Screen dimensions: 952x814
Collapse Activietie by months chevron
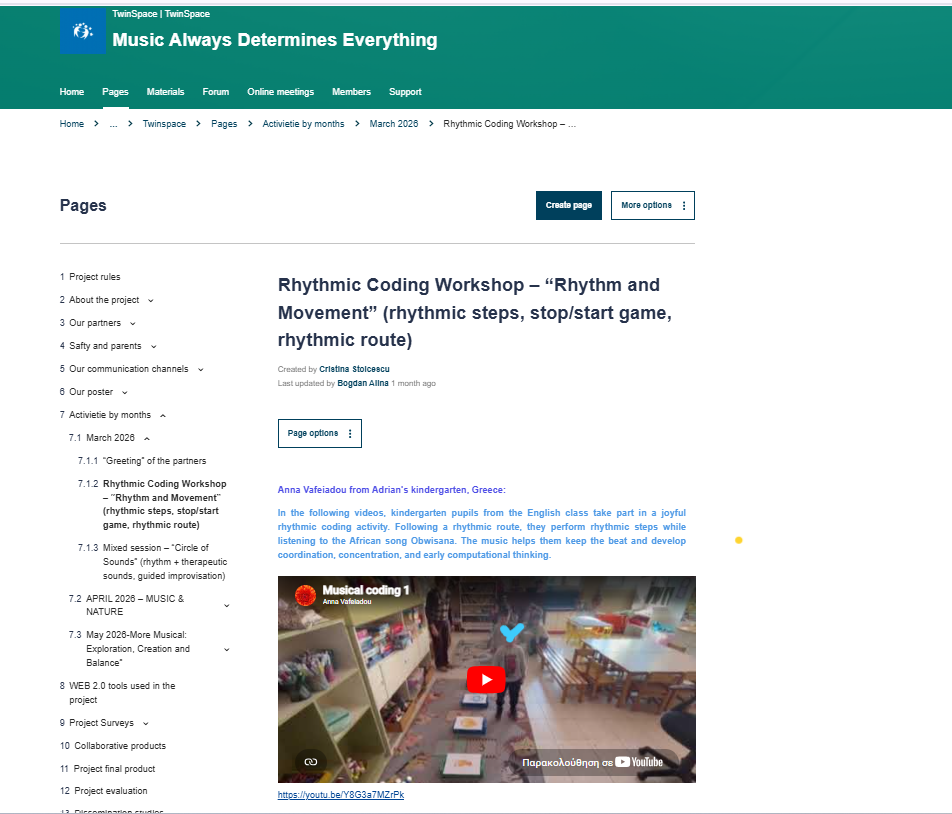pyautogui.click(x=163, y=416)
